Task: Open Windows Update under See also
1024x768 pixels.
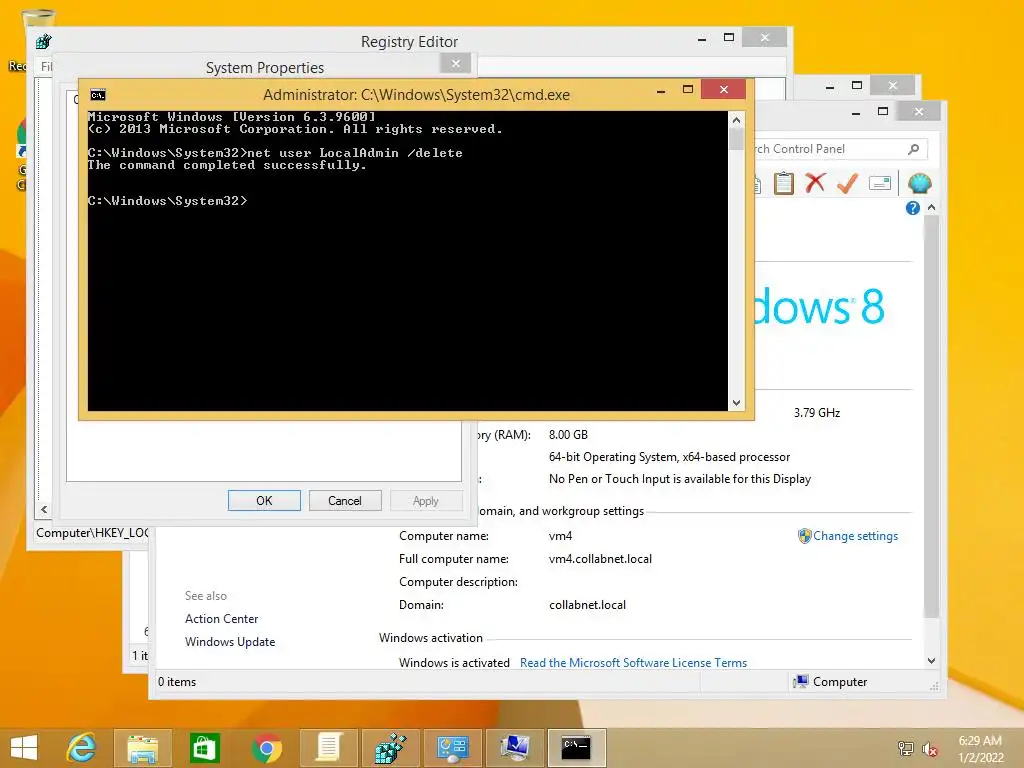Action: (x=230, y=642)
